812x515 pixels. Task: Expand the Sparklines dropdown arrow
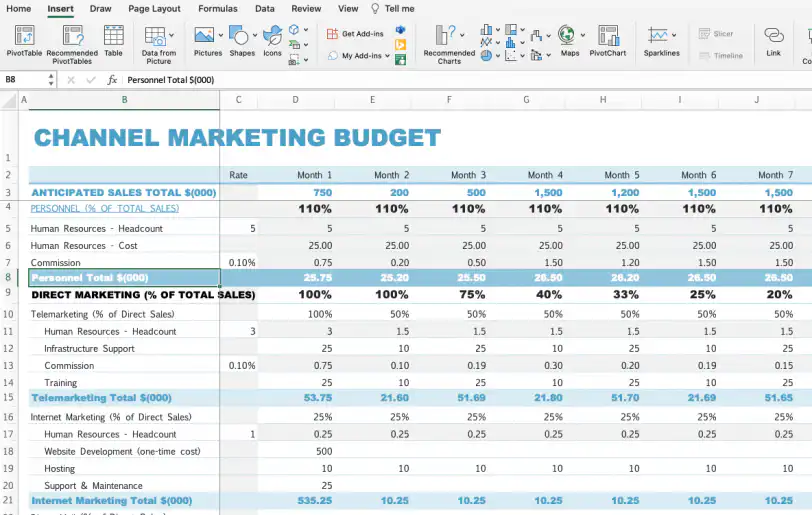click(x=674, y=35)
